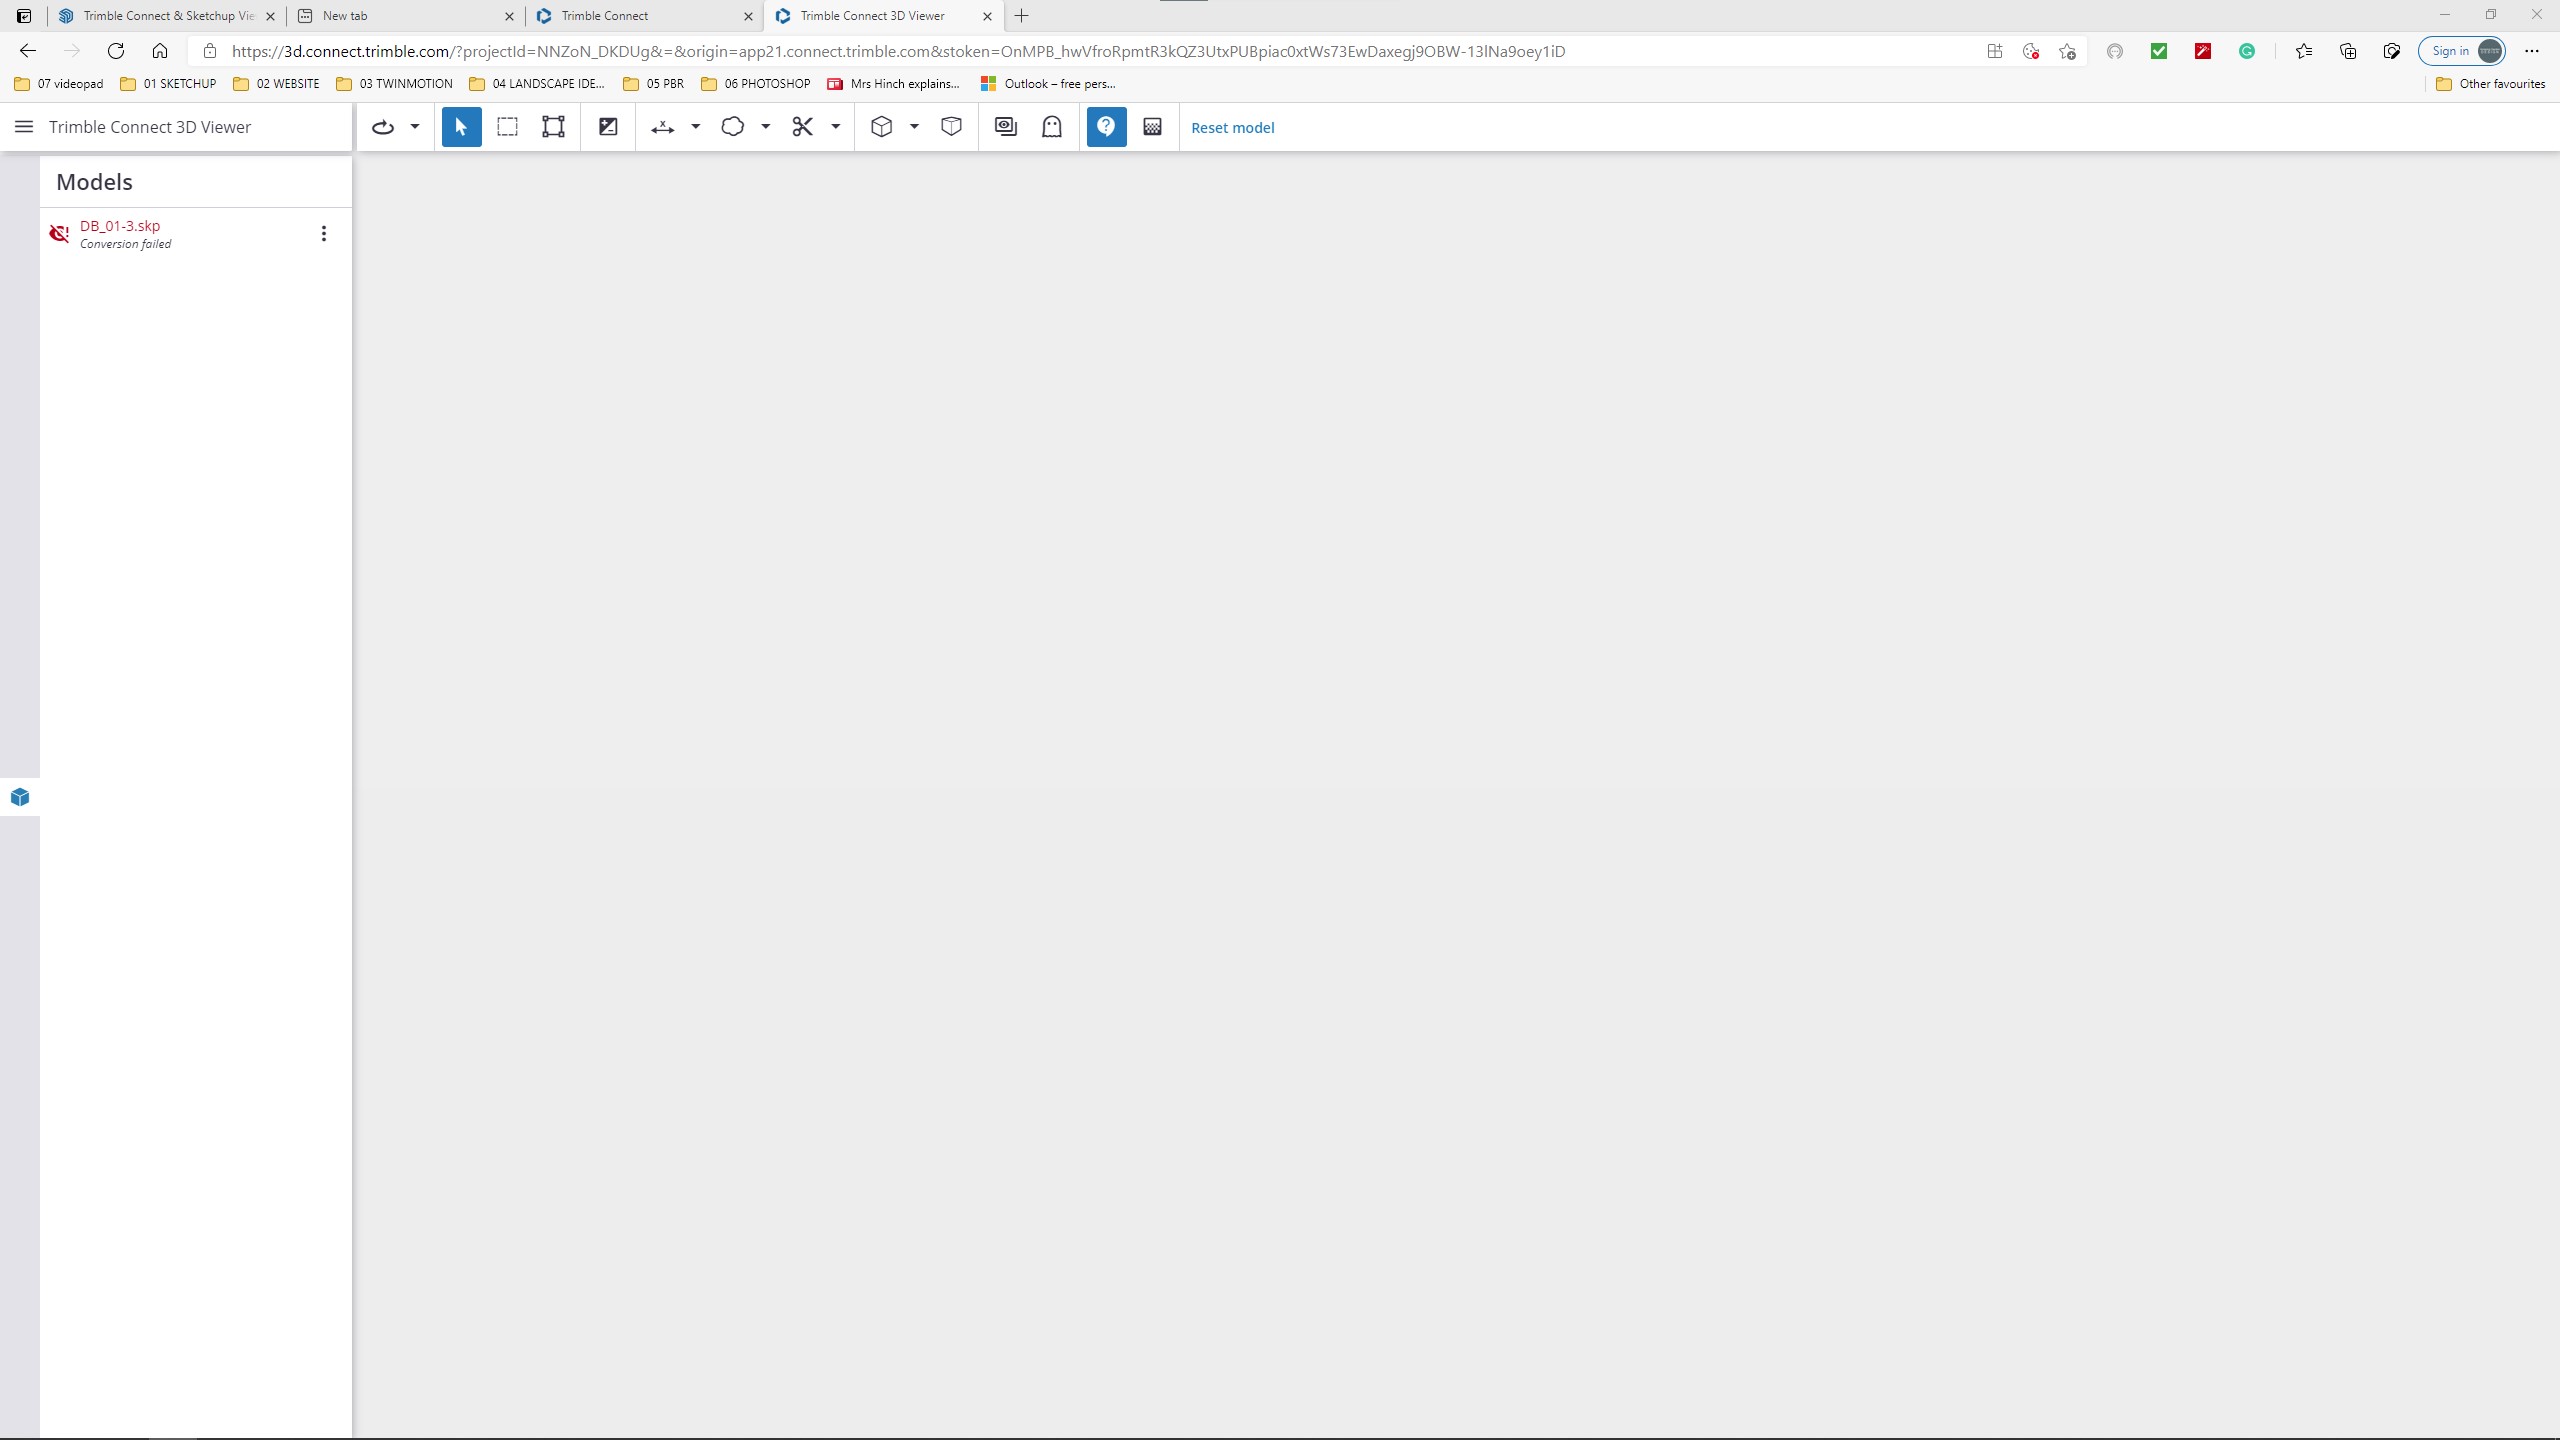Open the 06 PHOTOSHOP bookmarks folder

[x=756, y=84]
